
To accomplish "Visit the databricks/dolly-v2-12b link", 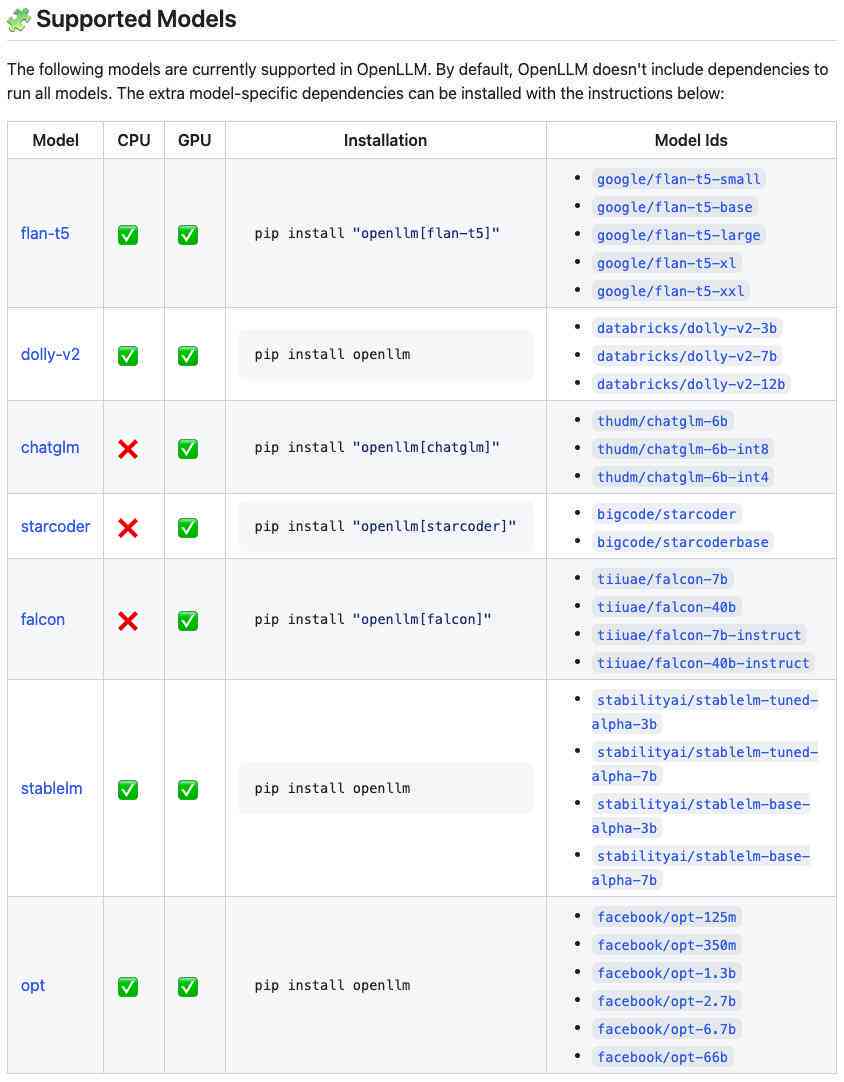I will pyautogui.click(x=691, y=384).
